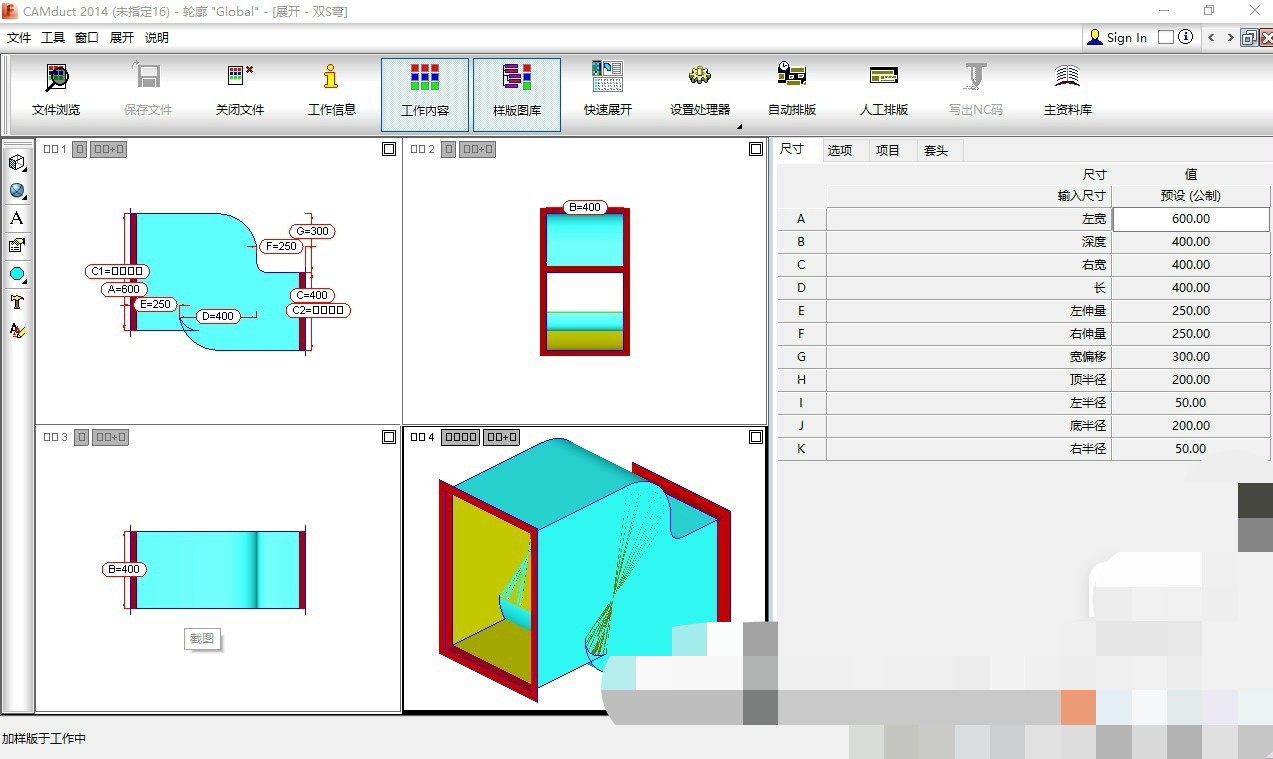Maximize view pane 4 with its square toggle
The image size is (1273, 759).
tap(756, 437)
